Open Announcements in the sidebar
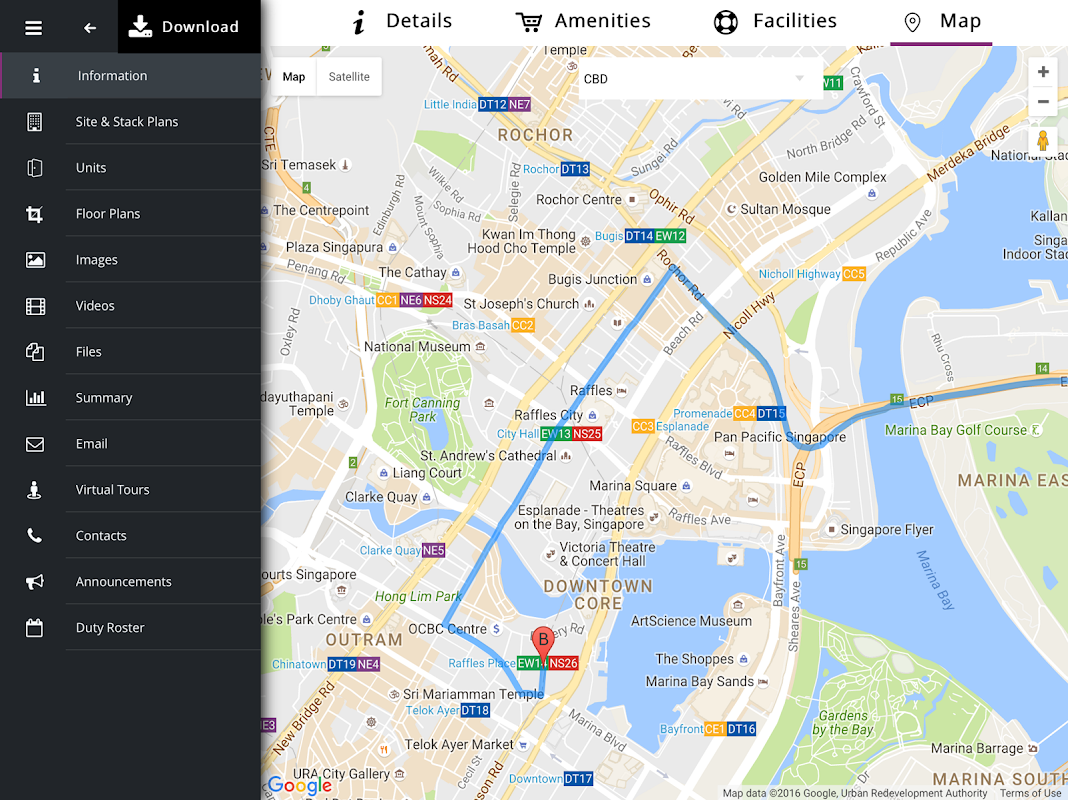The width and height of the screenshot is (1068, 800). point(131,581)
